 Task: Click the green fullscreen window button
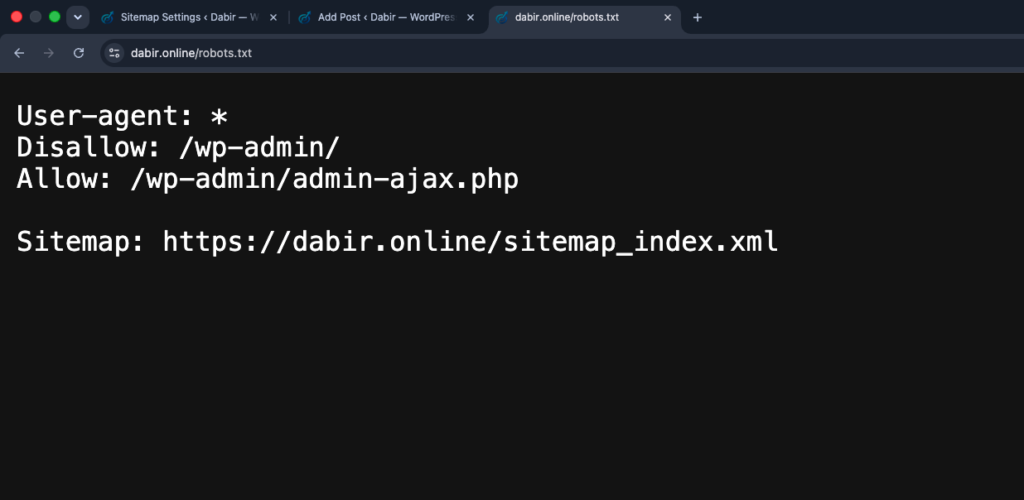coord(55,17)
